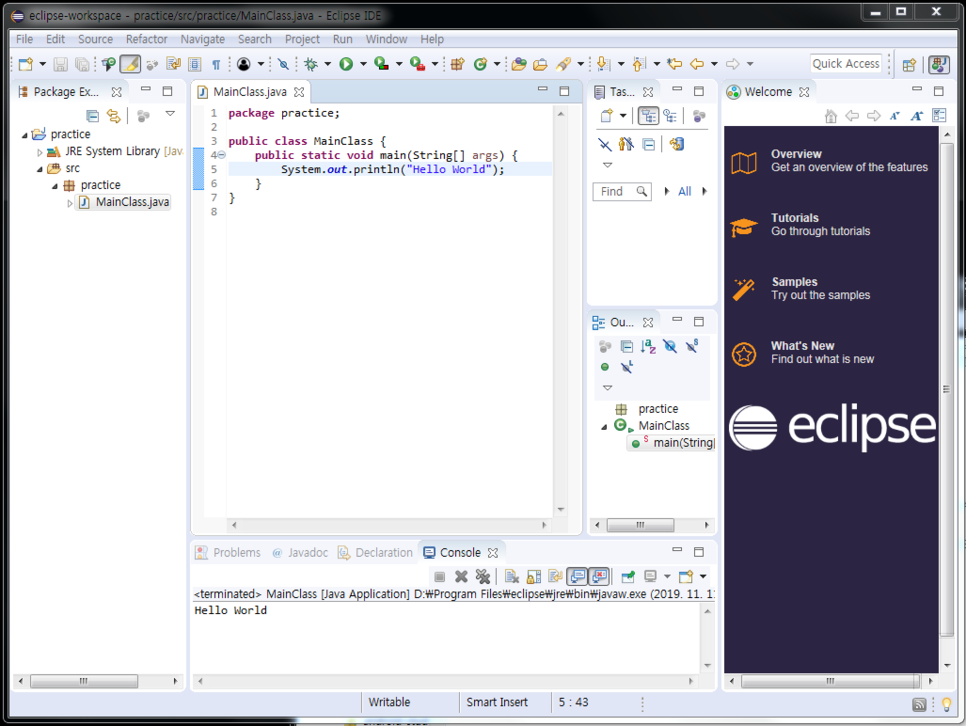Open New Task dropdown in Task List
Viewport: 966px width, 726px height.
pos(623,116)
